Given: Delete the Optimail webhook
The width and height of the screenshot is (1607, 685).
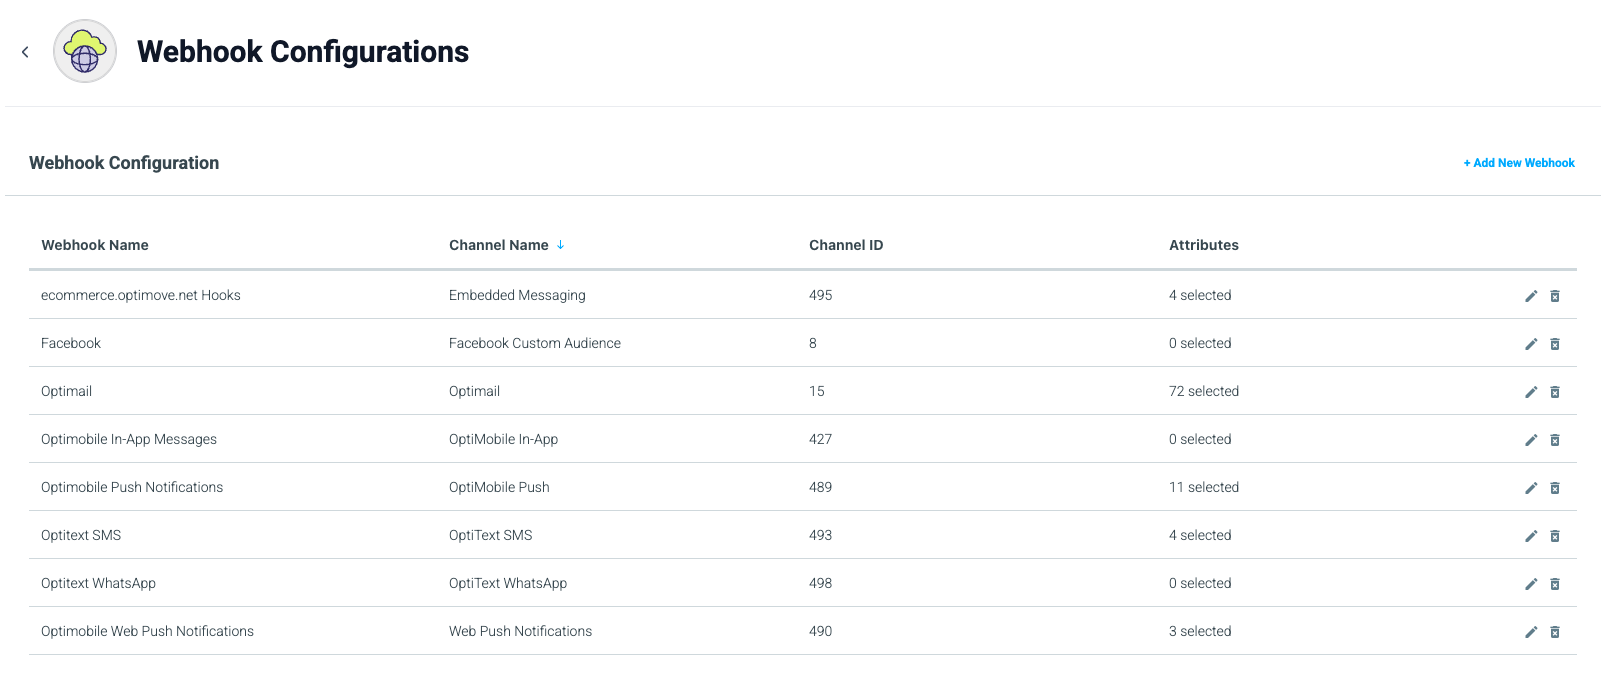Looking at the screenshot, I should [x=1555, y=392].
